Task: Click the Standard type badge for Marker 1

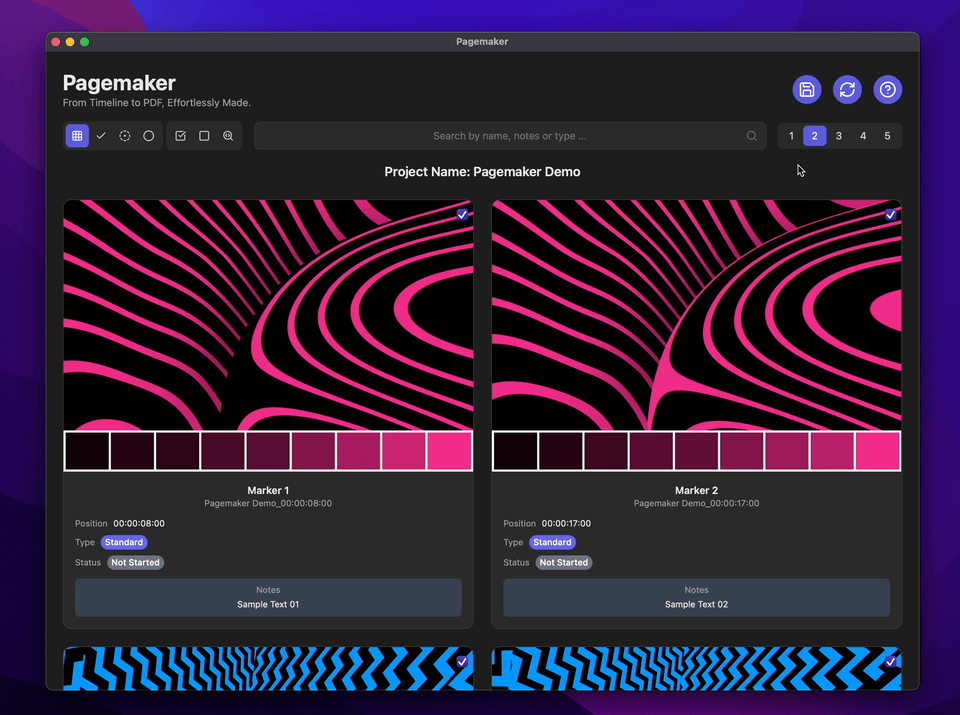Action: (124, 542)
